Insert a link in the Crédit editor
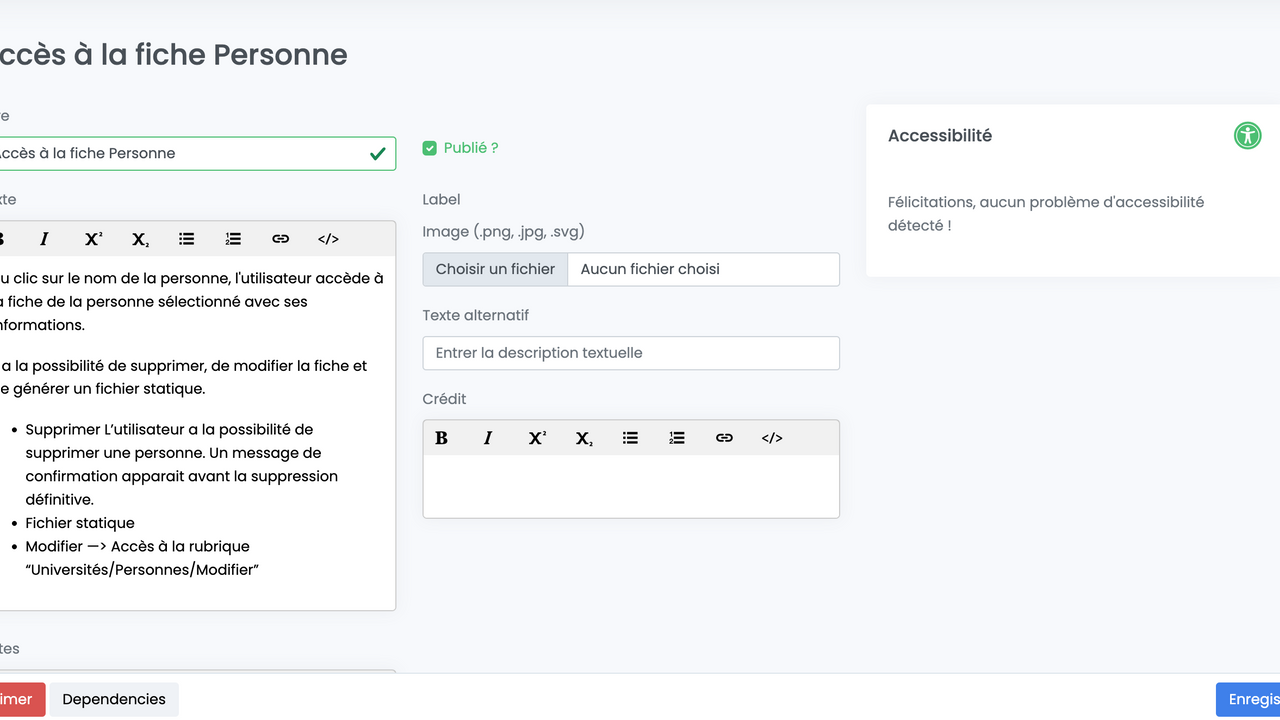This screenshot has height=720, width=1280. (x=724, y=438)
